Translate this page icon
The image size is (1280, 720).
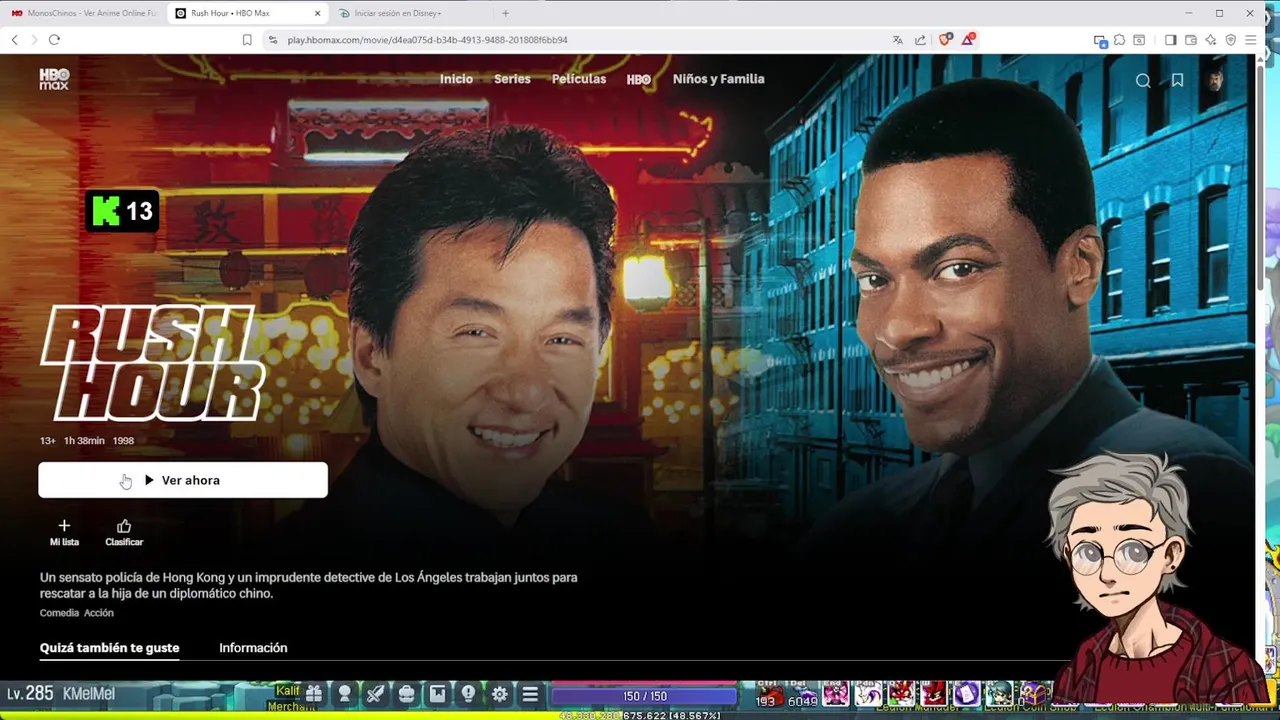[897, 40]
